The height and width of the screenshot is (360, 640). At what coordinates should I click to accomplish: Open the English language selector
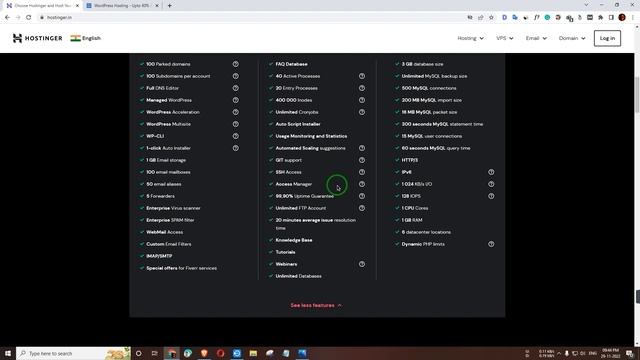click(86, 38)
